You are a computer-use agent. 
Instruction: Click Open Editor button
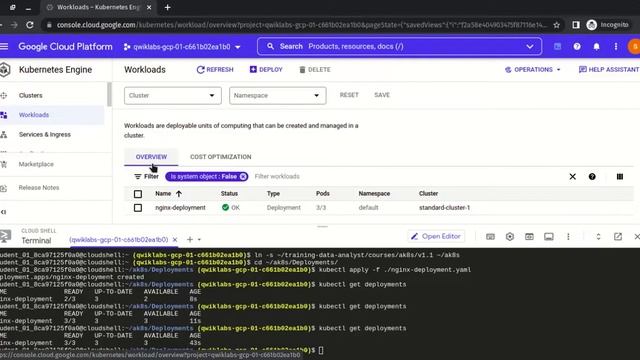[x=435, y=236]
